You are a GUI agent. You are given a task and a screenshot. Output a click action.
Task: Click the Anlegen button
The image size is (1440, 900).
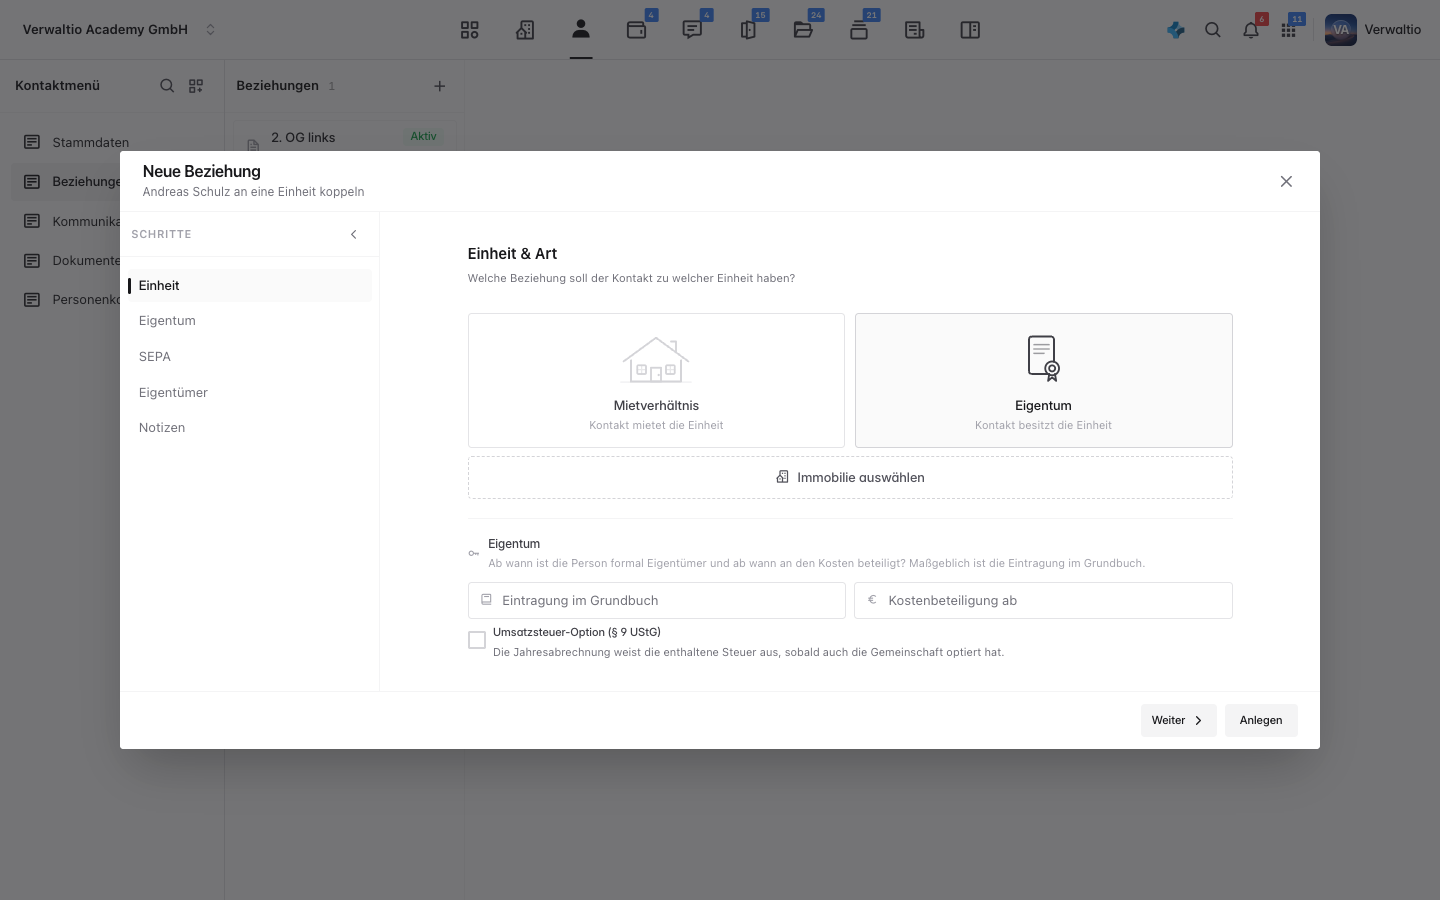coord(1261,720)
